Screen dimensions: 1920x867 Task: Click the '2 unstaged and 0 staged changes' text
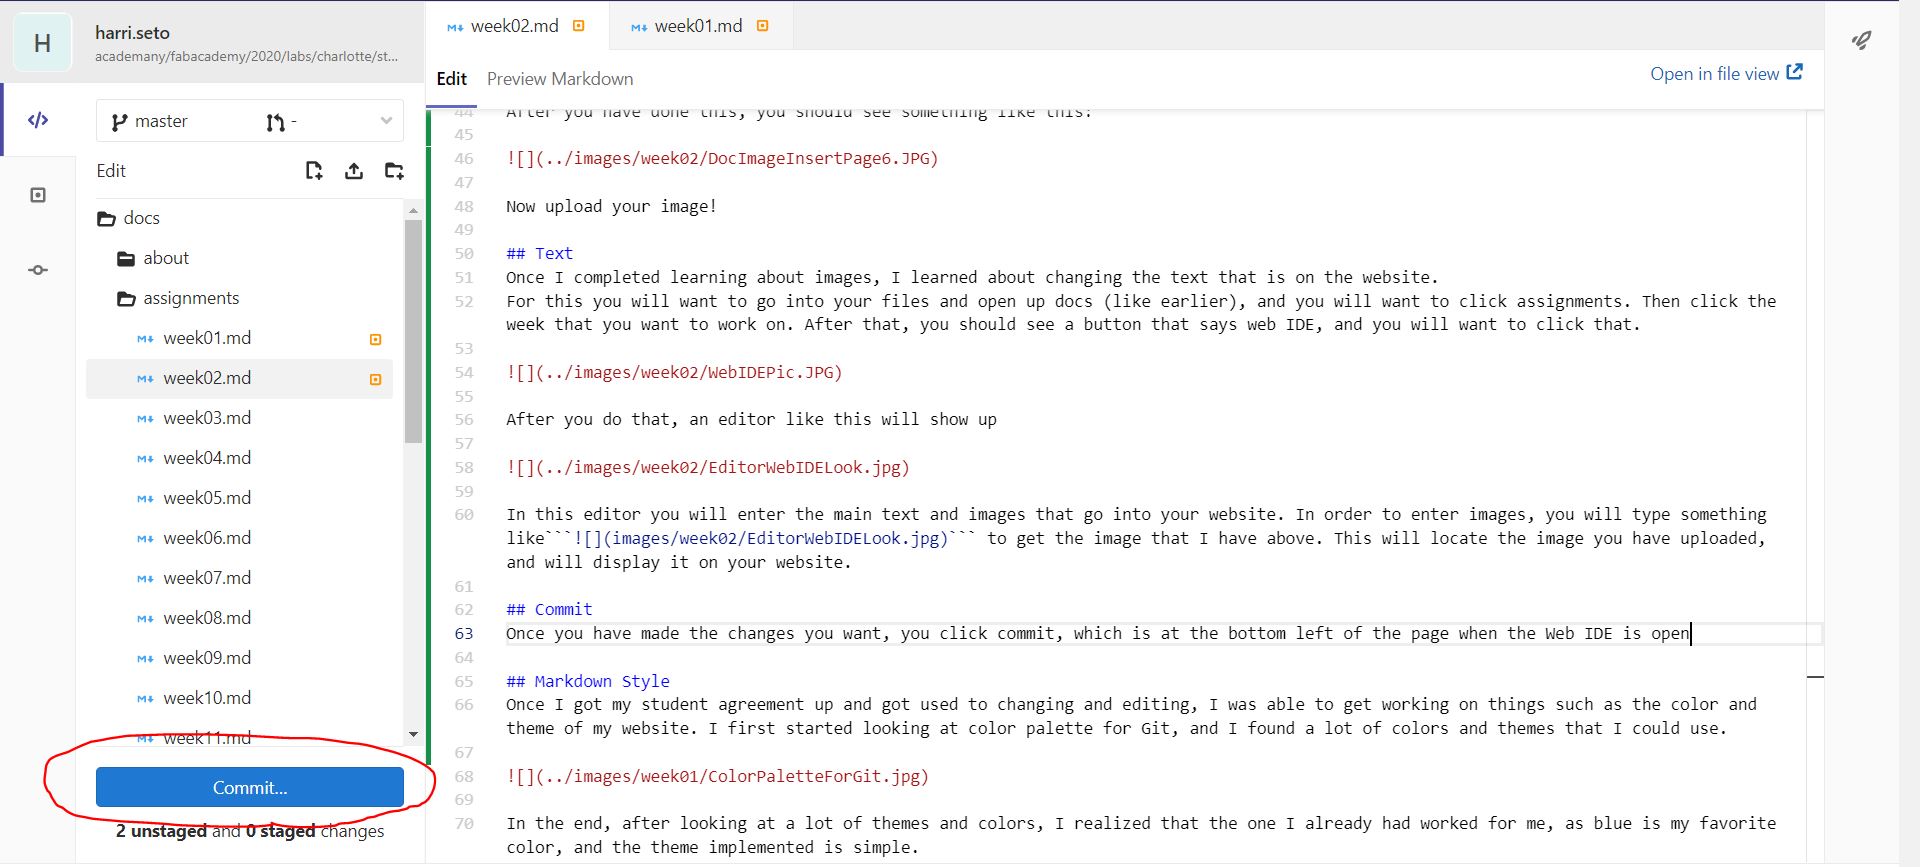[x=250, y=832]
